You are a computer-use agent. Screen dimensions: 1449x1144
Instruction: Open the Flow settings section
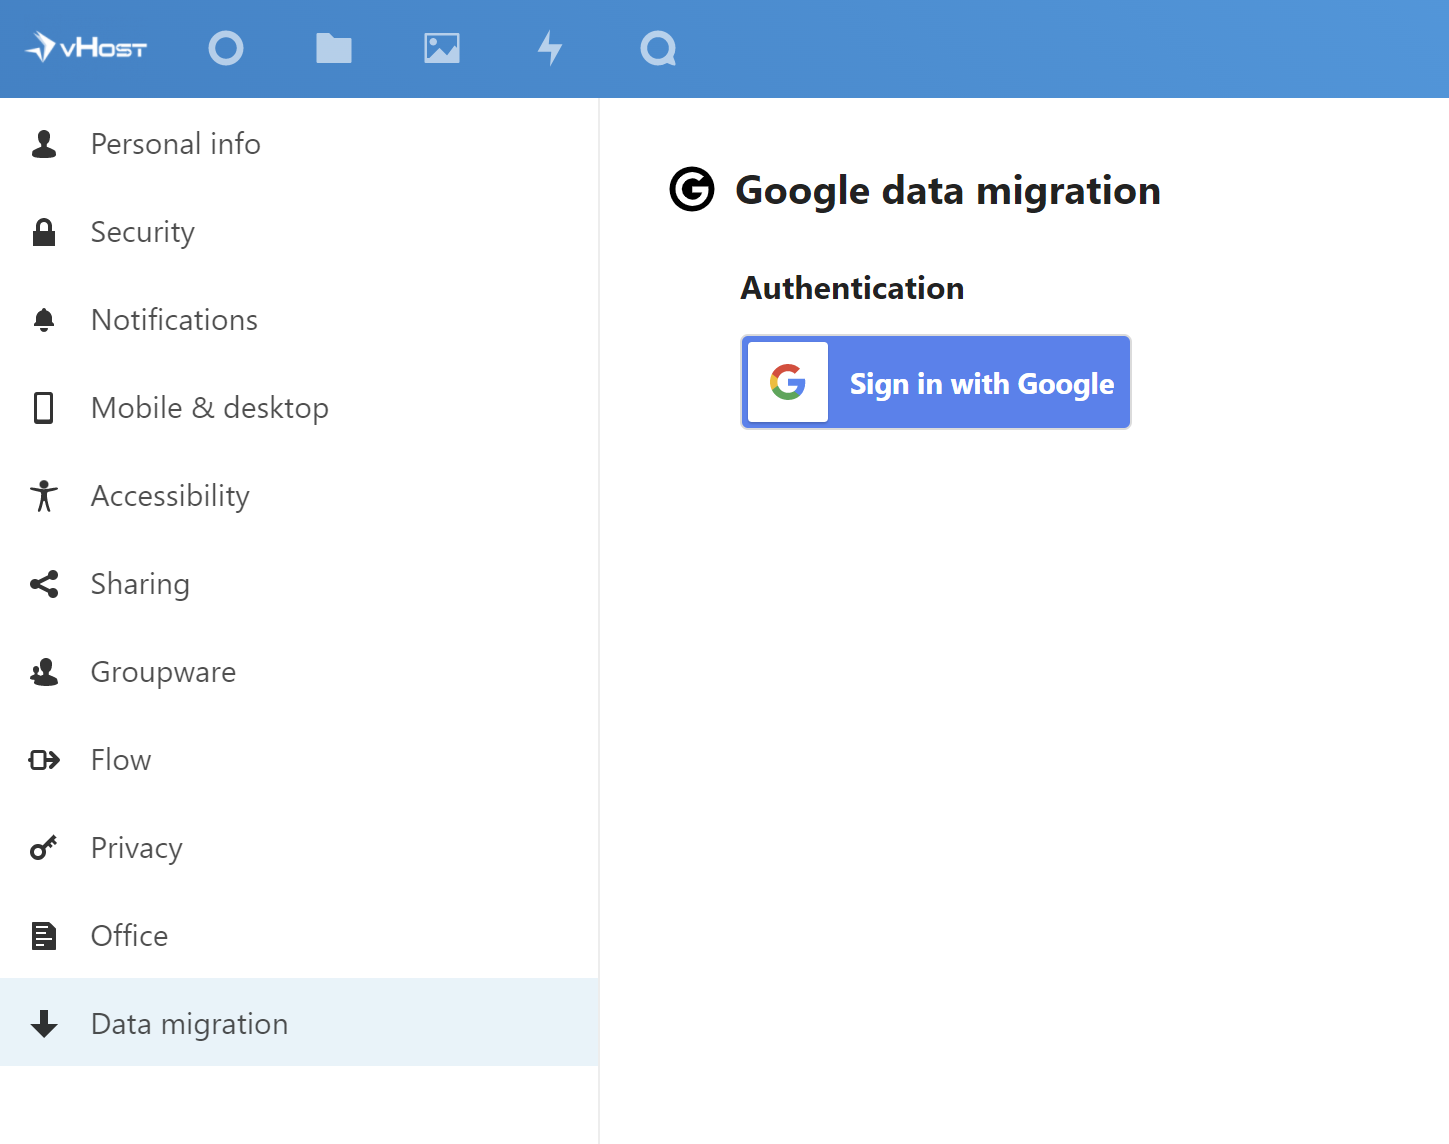tap(120, 759)
